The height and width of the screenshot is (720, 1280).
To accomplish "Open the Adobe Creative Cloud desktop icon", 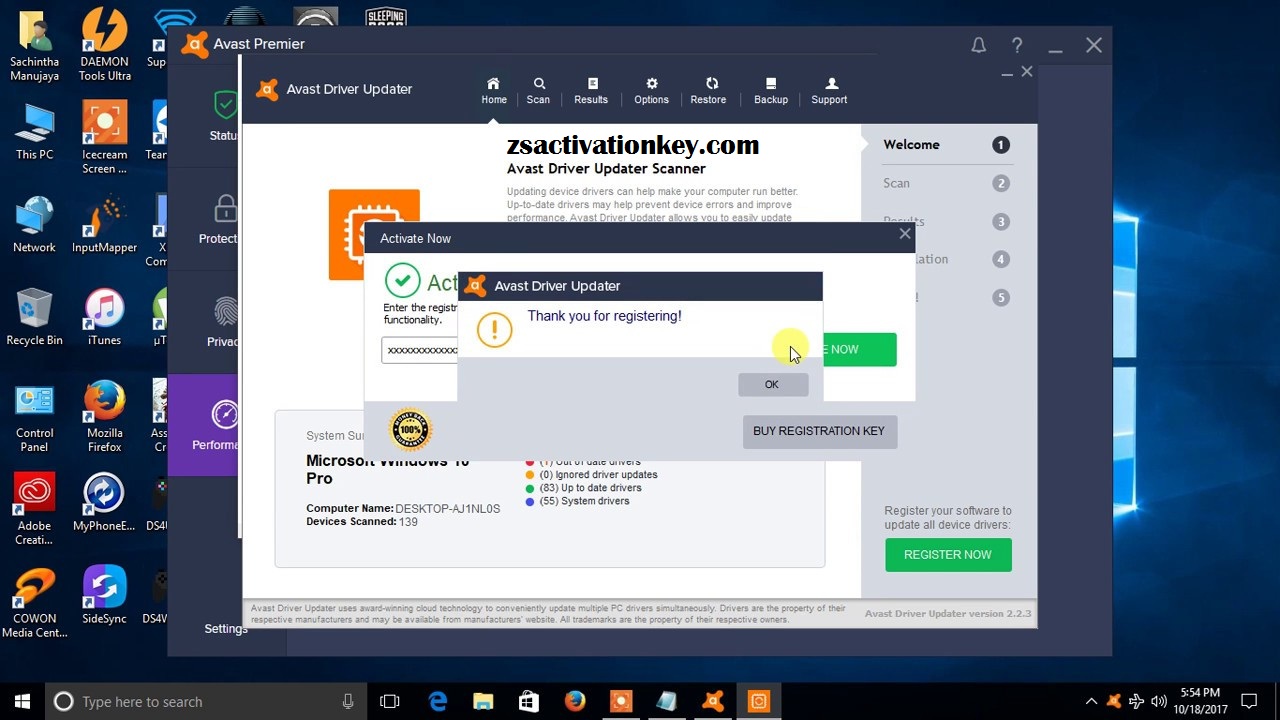I will [x=34, y=510].
